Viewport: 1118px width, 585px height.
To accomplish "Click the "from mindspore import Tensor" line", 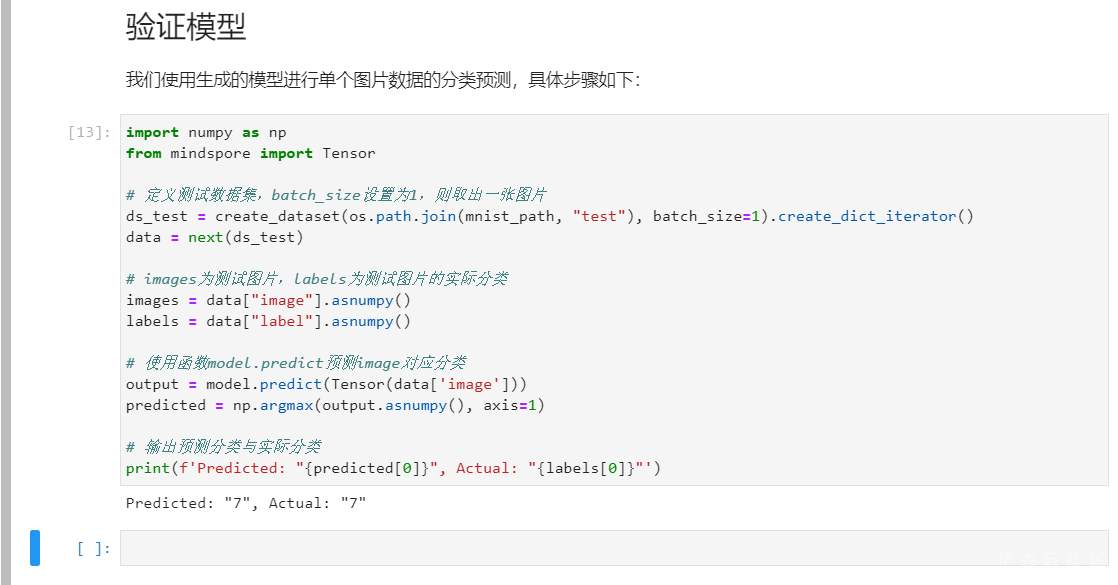I will (x=250, y=153).
